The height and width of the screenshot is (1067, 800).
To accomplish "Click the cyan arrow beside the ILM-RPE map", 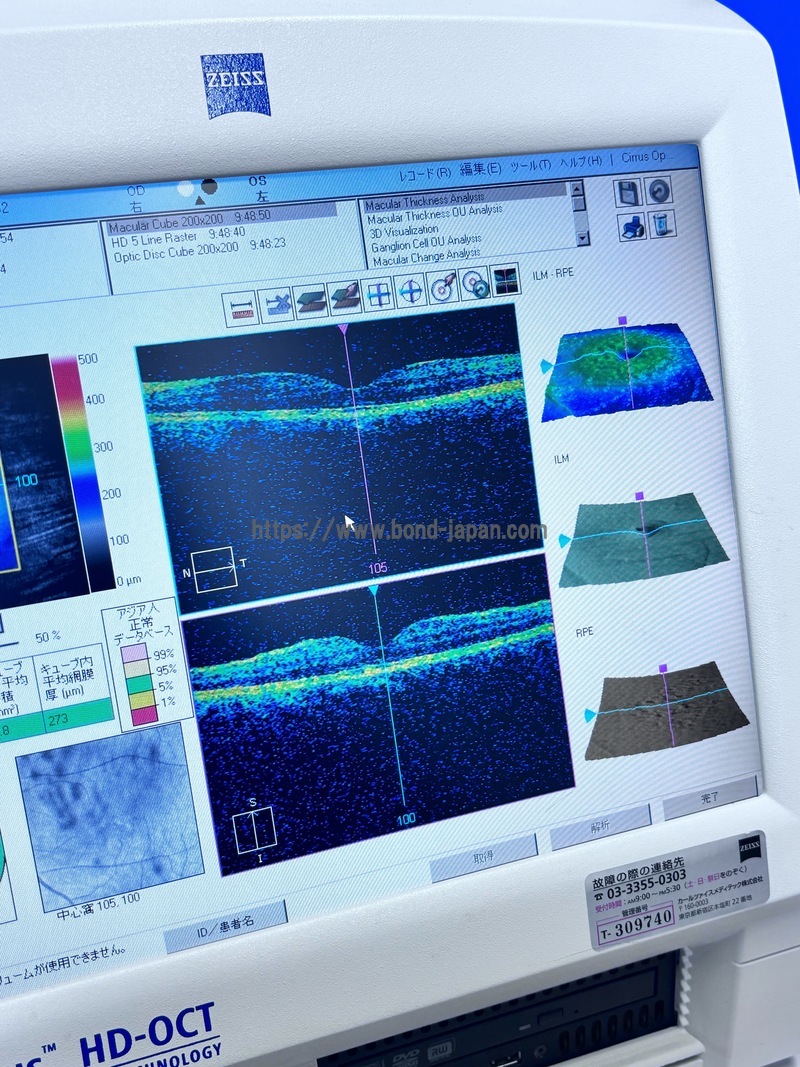I will [x=546, y=366].
